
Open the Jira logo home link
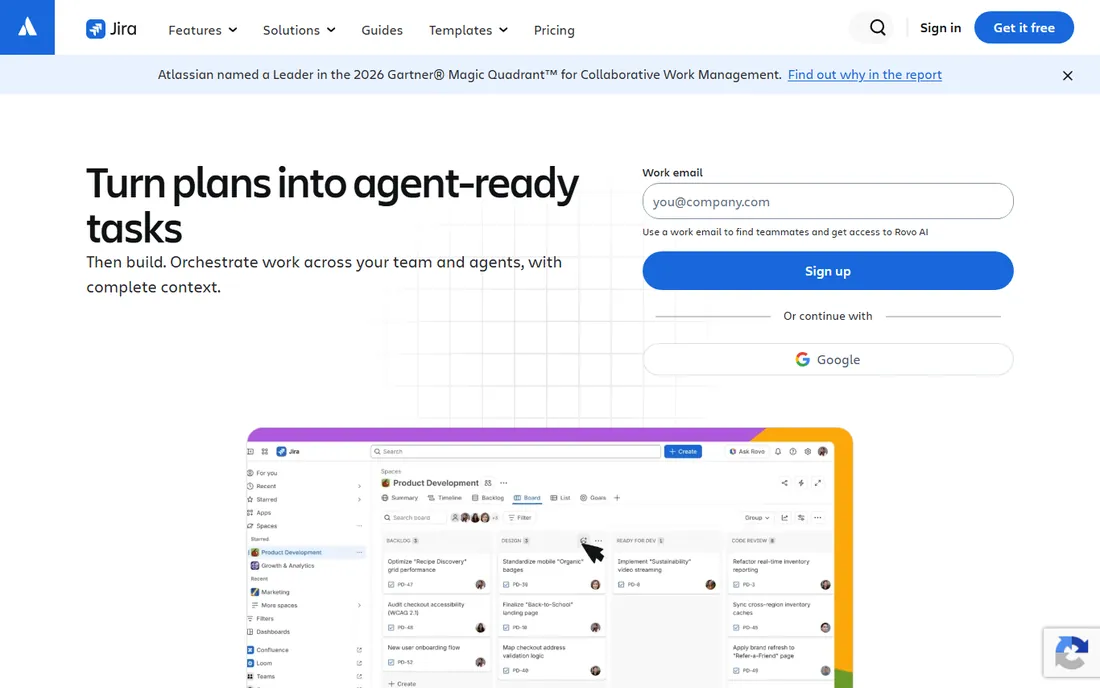click(111, 29)
